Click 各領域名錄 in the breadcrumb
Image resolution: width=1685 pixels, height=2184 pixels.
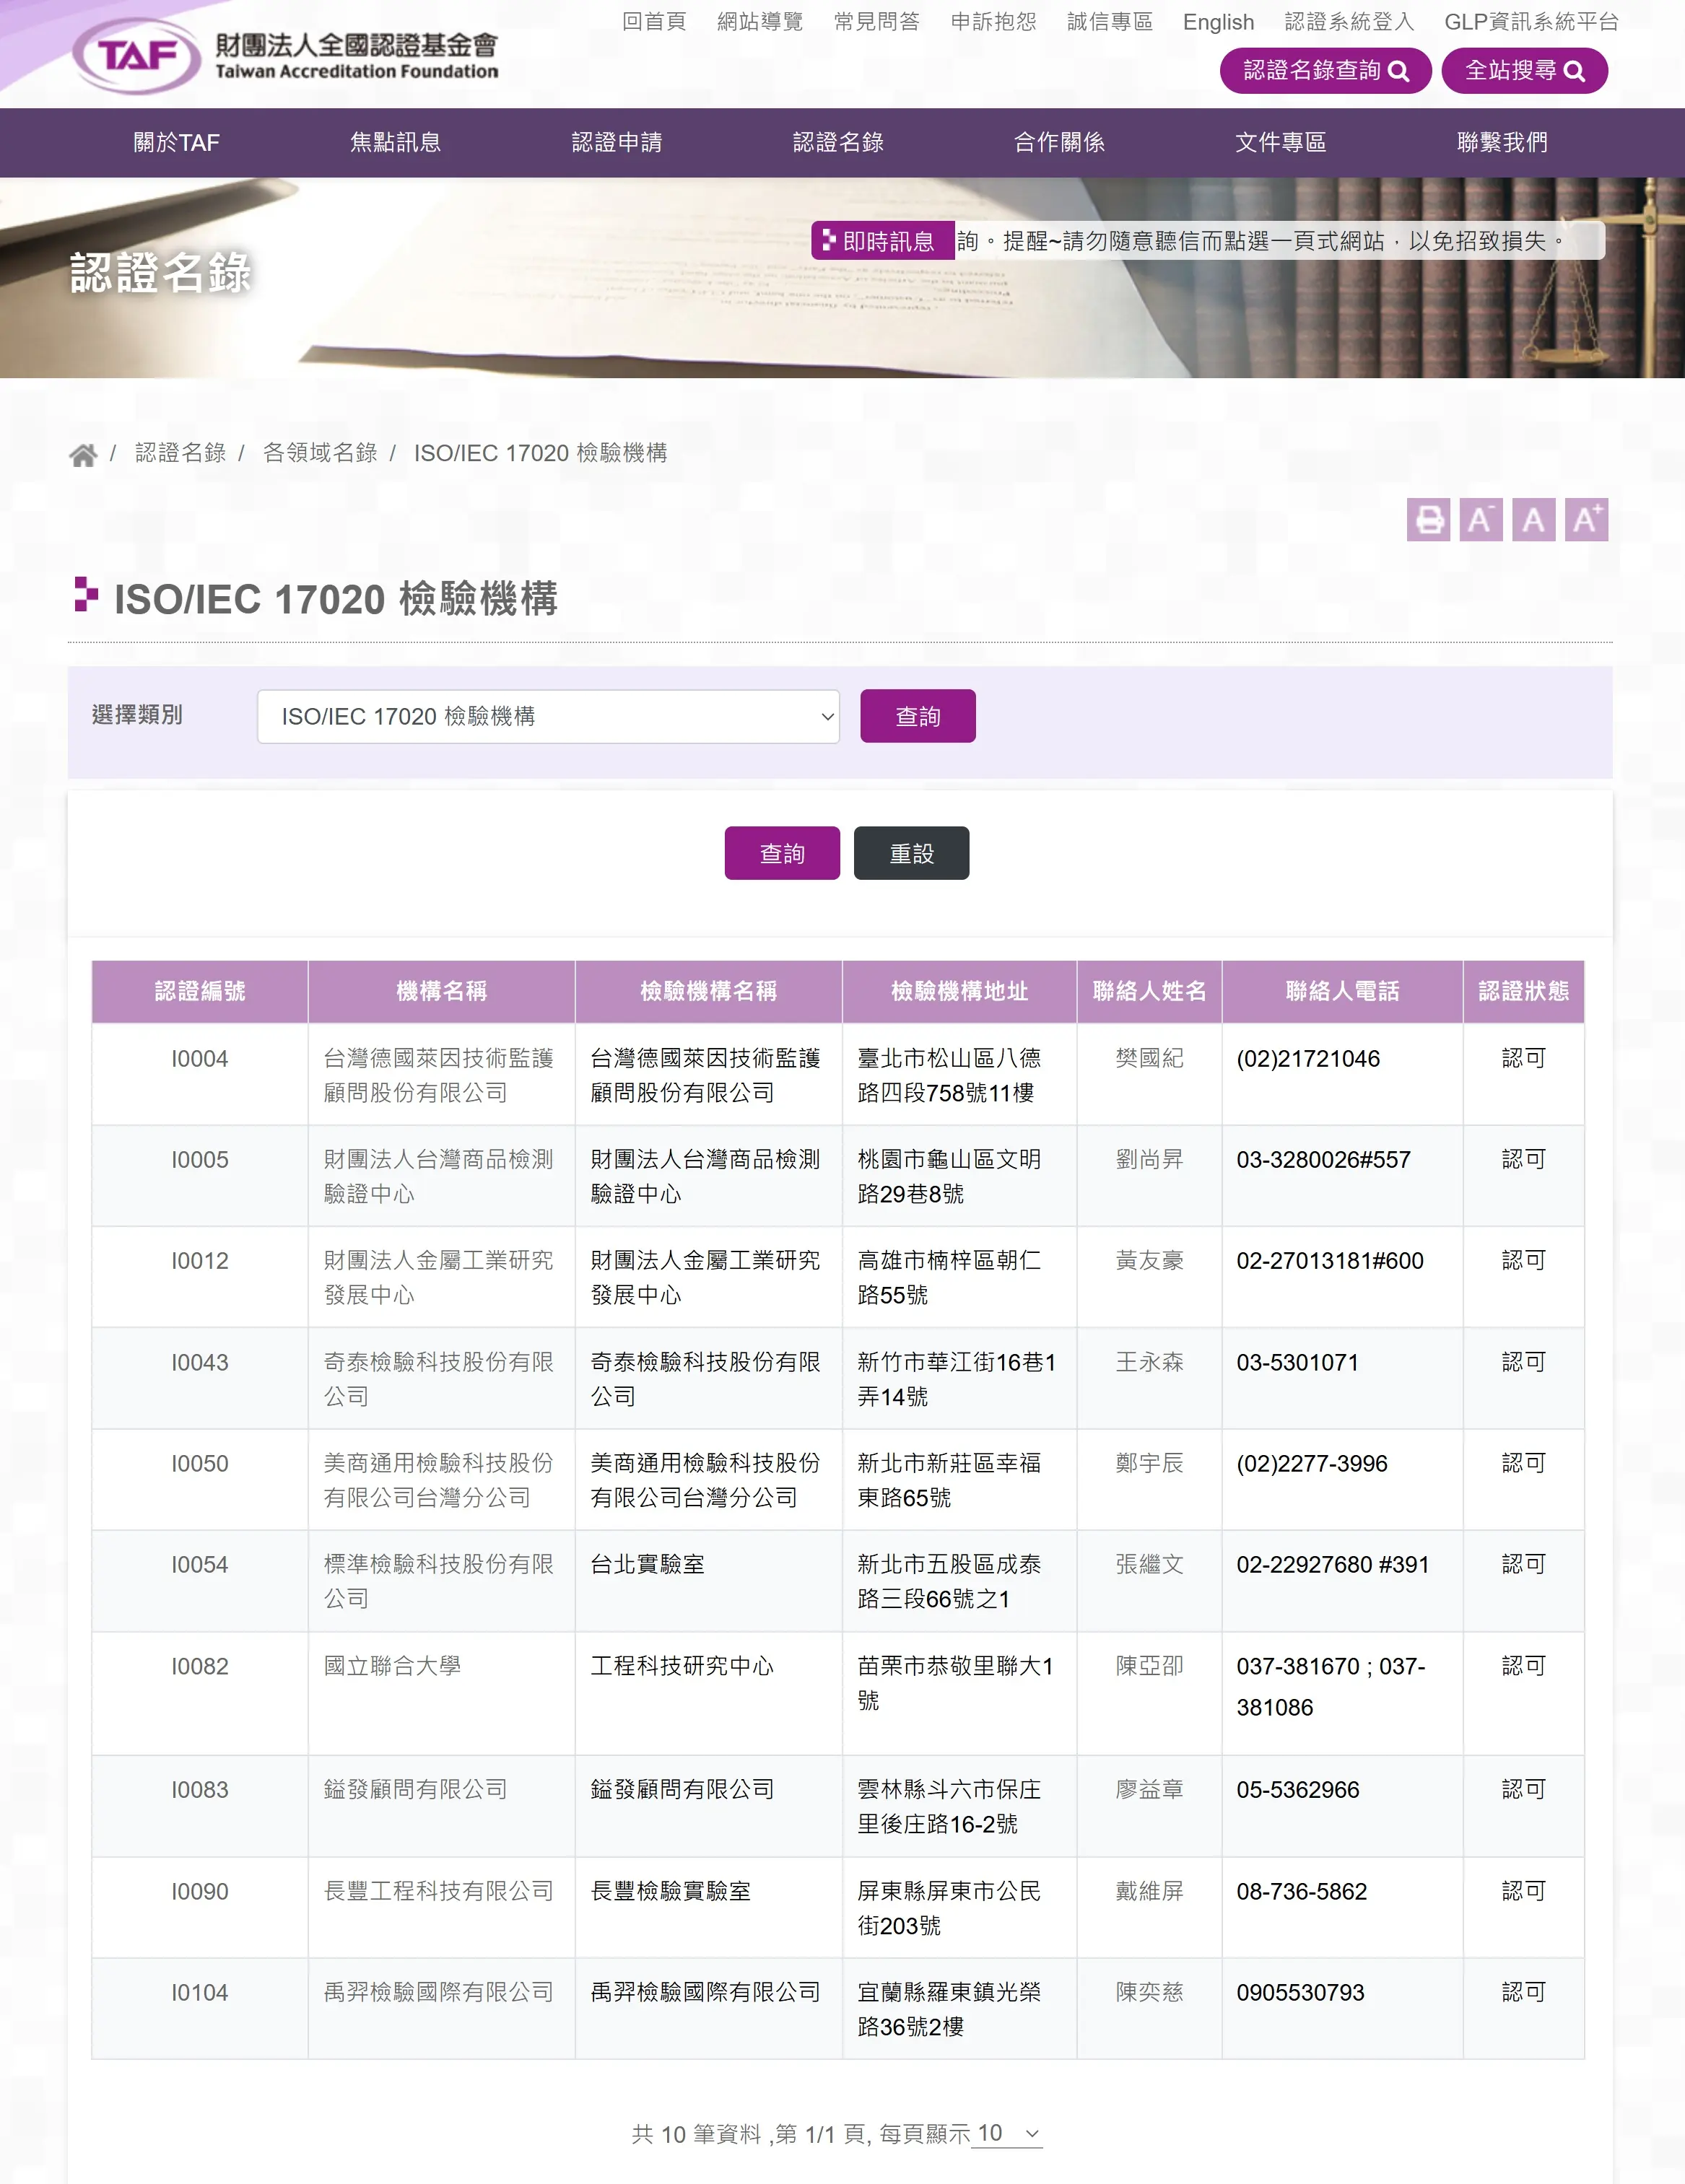point(320,453)
